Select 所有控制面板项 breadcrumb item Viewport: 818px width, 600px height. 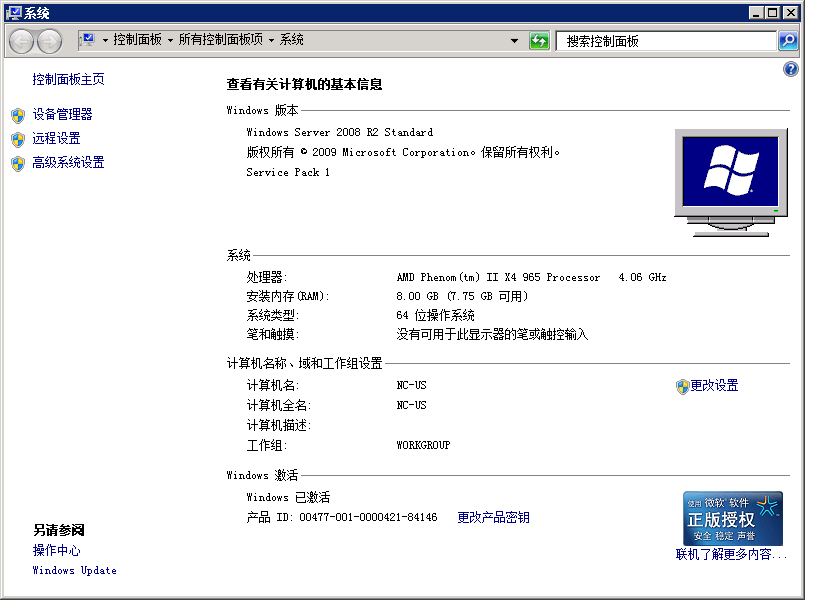[221, 40]
